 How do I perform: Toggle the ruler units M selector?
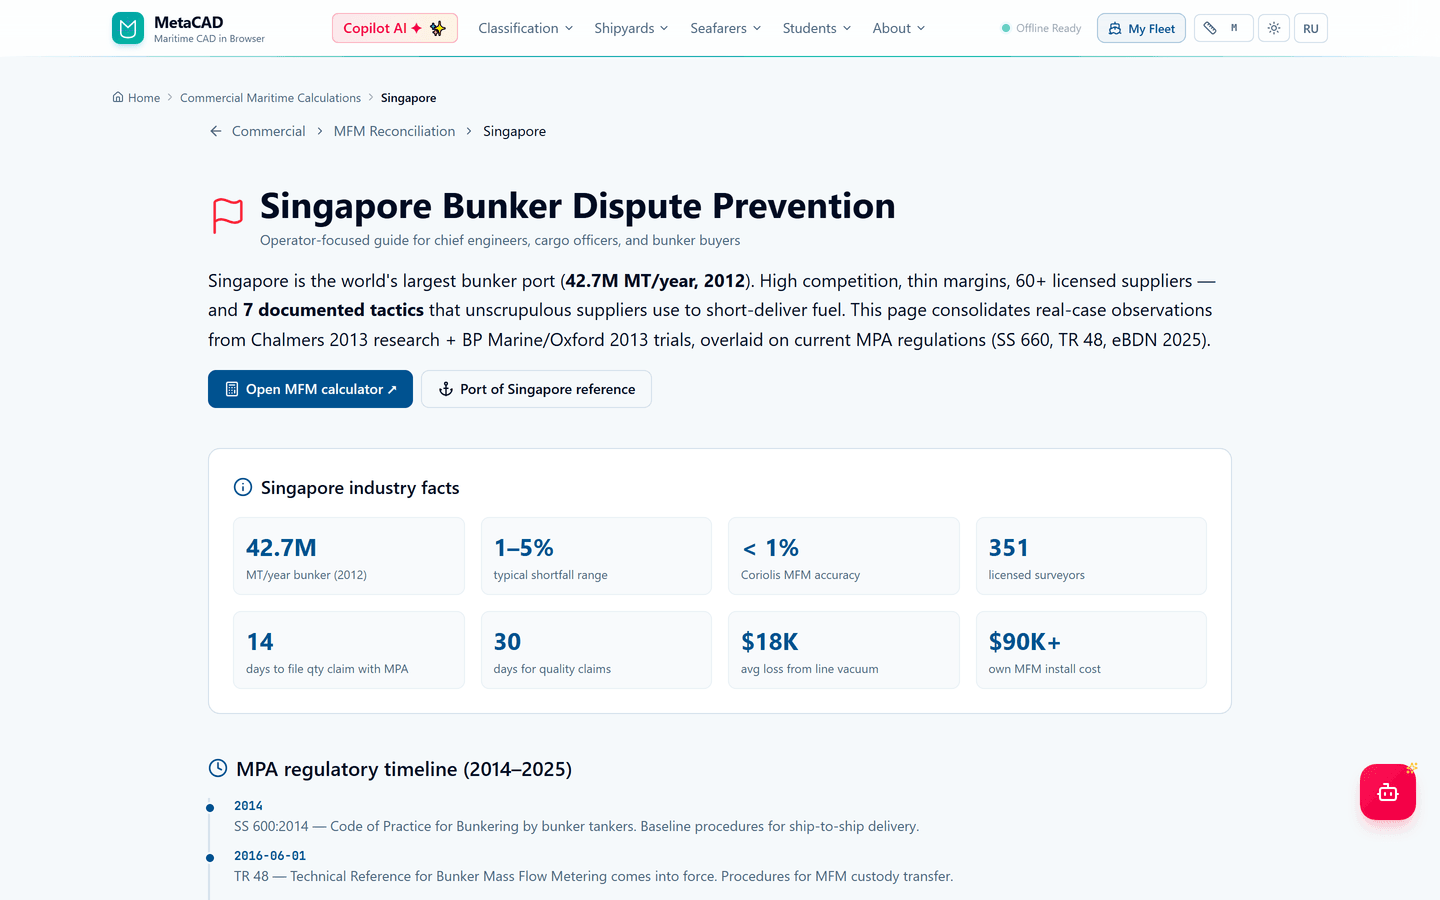pyautogui.click(x=1223, y=28)
